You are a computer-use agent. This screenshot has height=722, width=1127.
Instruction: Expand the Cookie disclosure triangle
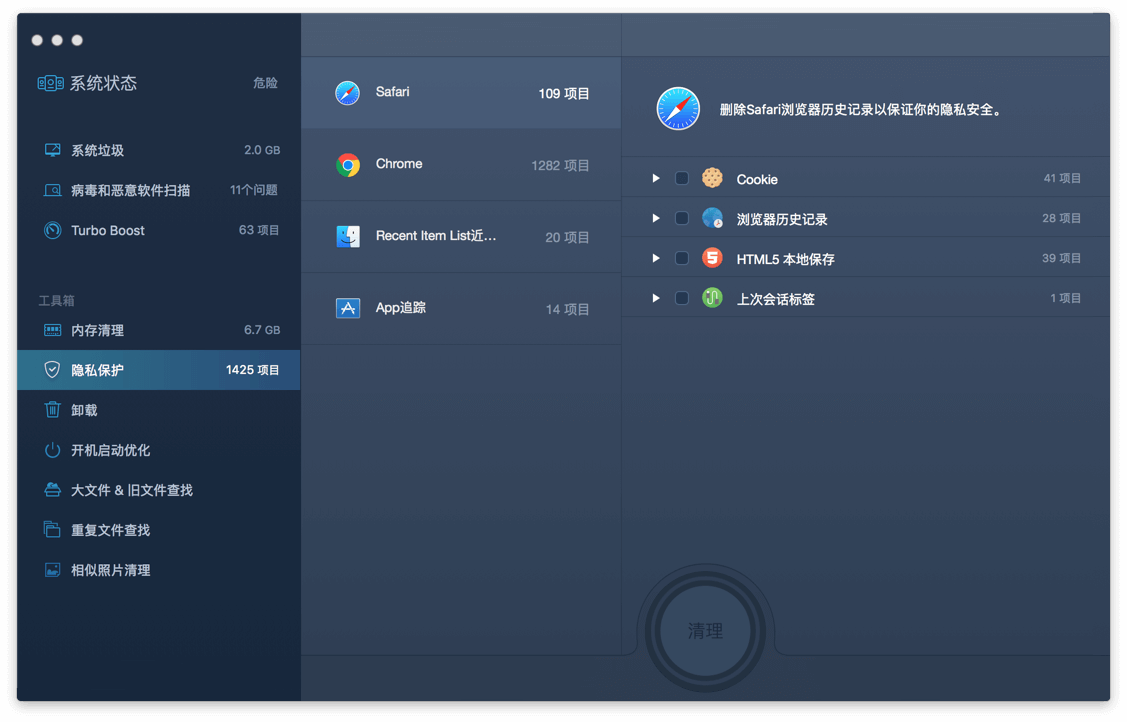pos(656,179)
